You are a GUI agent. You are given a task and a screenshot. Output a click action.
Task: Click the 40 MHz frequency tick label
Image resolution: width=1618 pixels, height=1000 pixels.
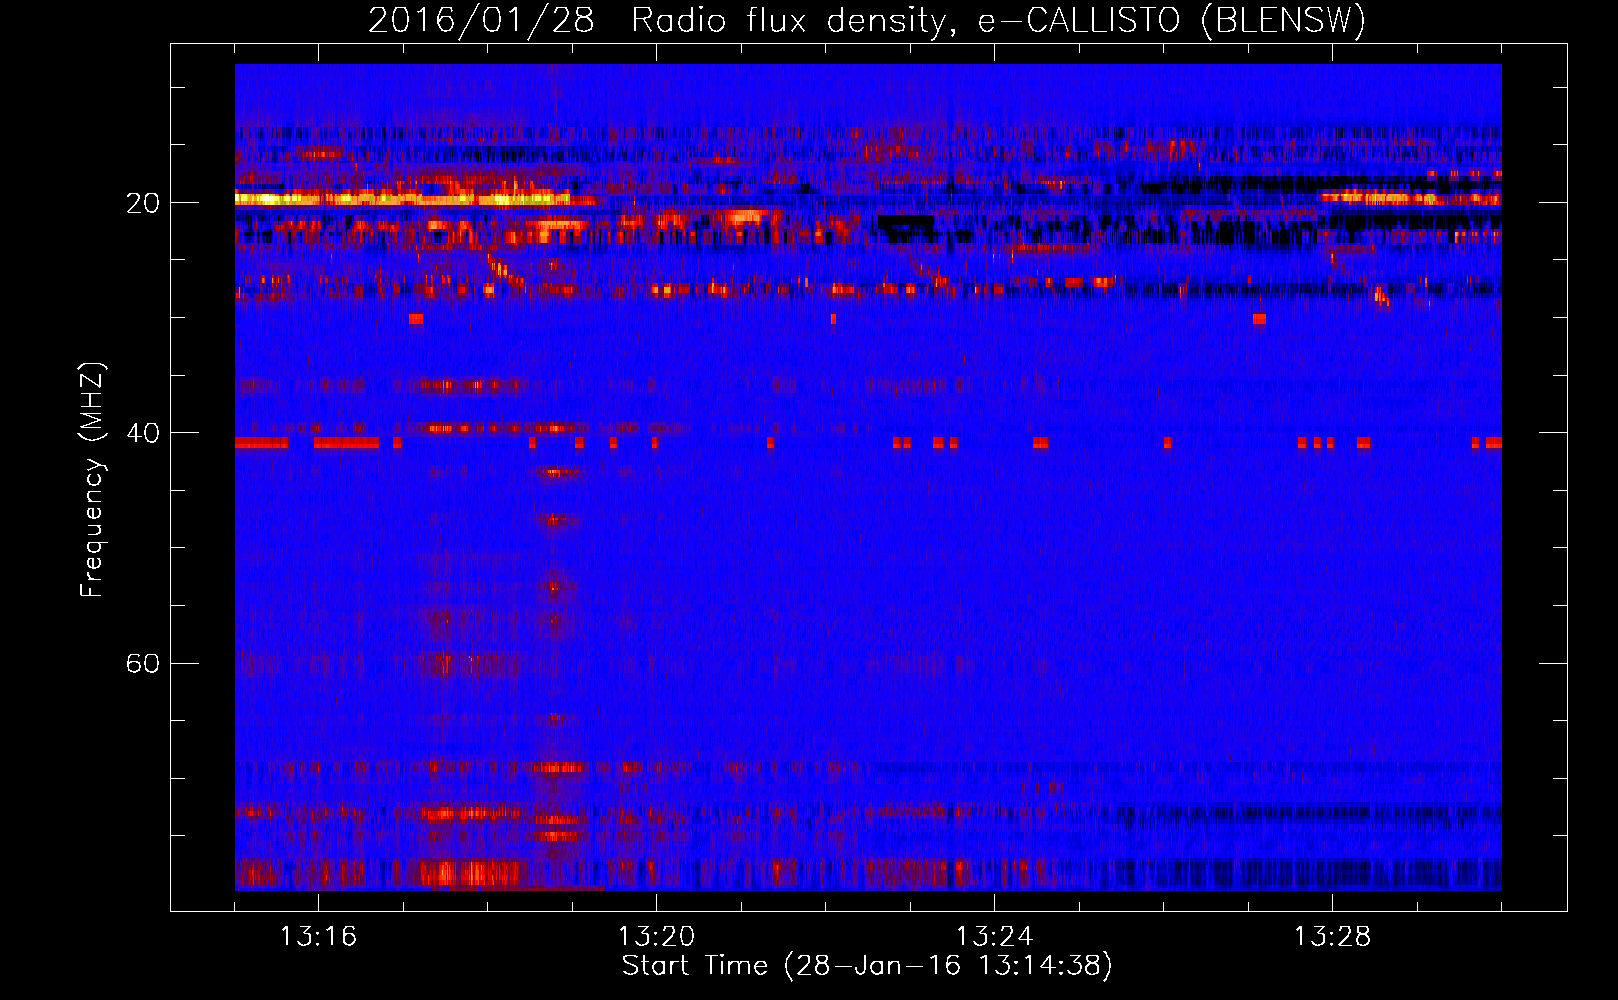pos(142,433)
